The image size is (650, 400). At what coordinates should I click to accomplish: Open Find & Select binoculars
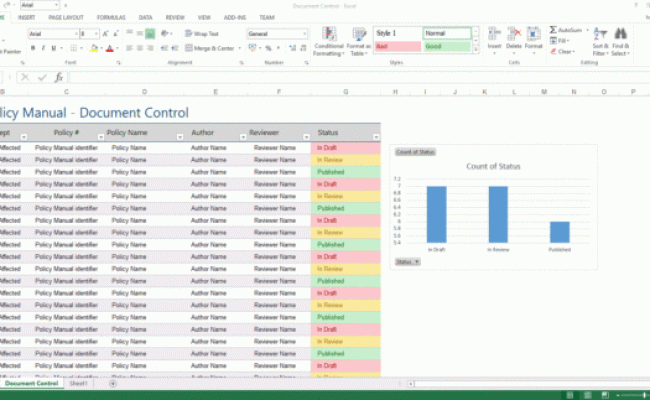[620, 41]
